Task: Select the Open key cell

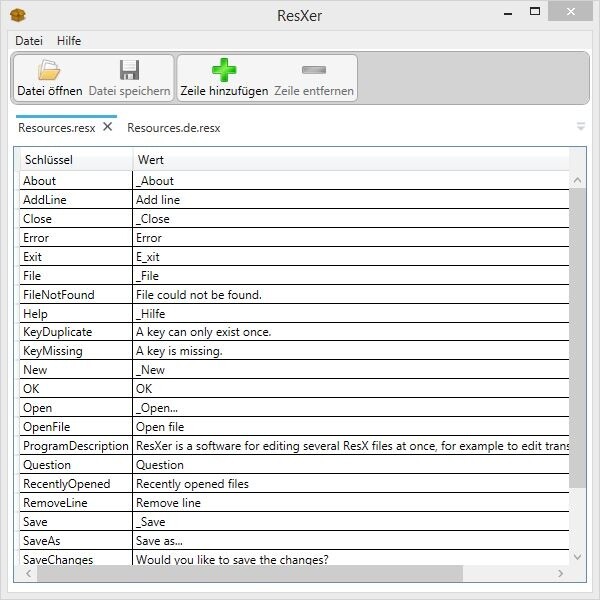Action: pyautogui.click(x=76, y=408)
